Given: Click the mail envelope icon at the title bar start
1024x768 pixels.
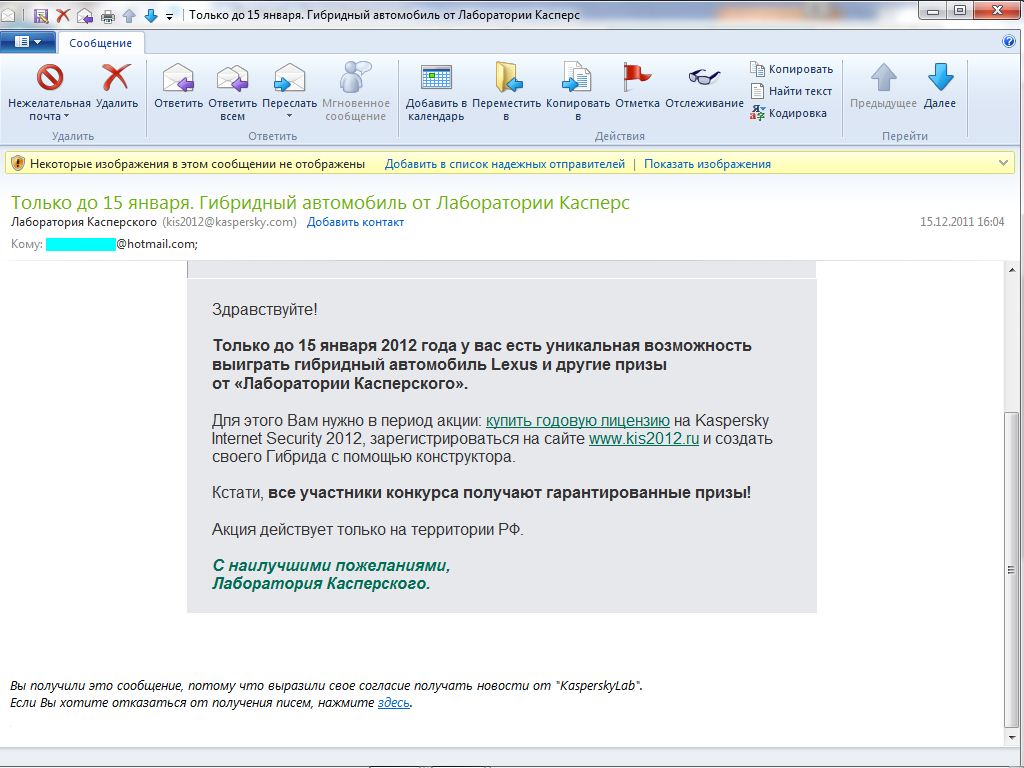Looking at the screenshot, I should tap(8, 15).
